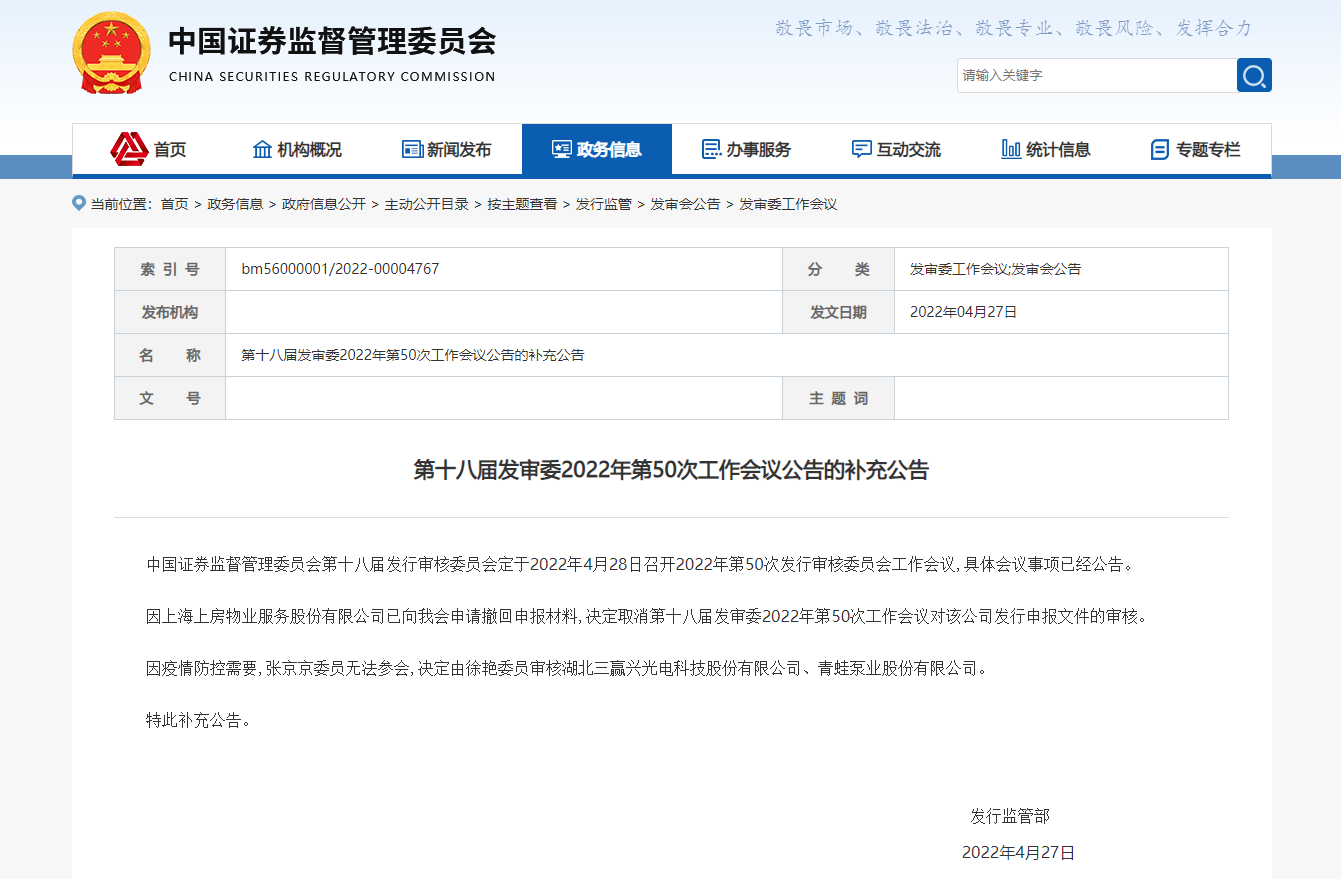This screenshot has width=1341, height=879.
Task: Select the 政务信息 navigation tab
Action: tap(597, 150)
